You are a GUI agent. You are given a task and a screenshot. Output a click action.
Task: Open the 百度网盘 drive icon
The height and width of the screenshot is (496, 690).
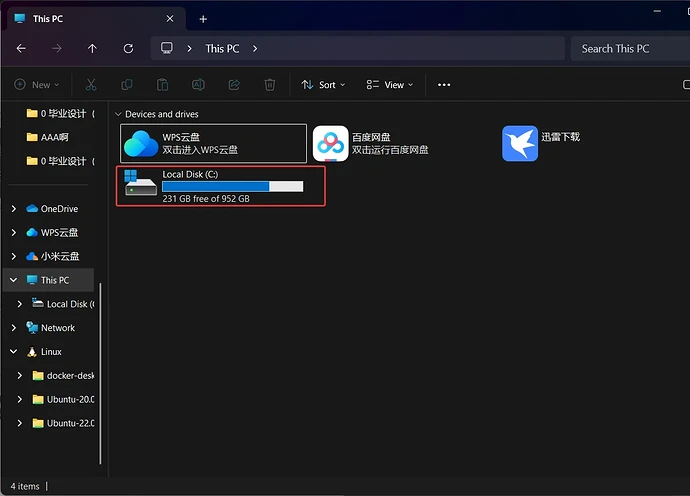330,143
